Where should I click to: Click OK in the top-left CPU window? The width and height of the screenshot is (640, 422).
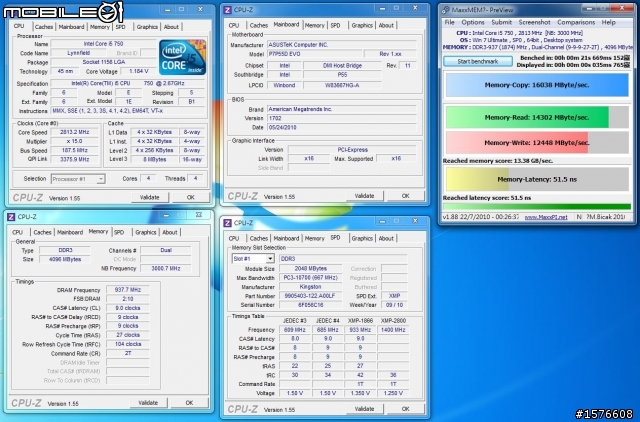pos(191,198)
